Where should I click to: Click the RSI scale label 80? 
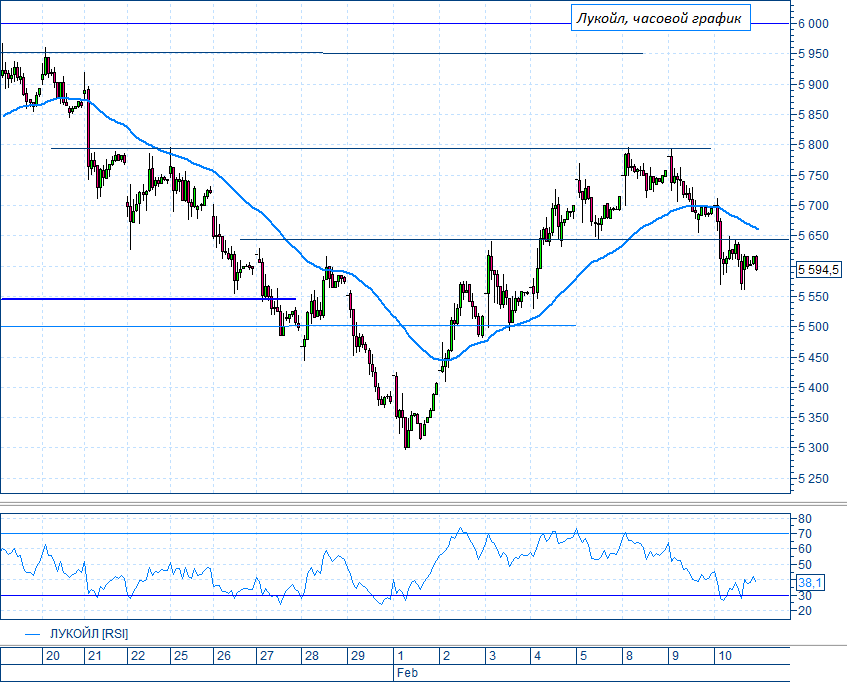tap(805, 519)
